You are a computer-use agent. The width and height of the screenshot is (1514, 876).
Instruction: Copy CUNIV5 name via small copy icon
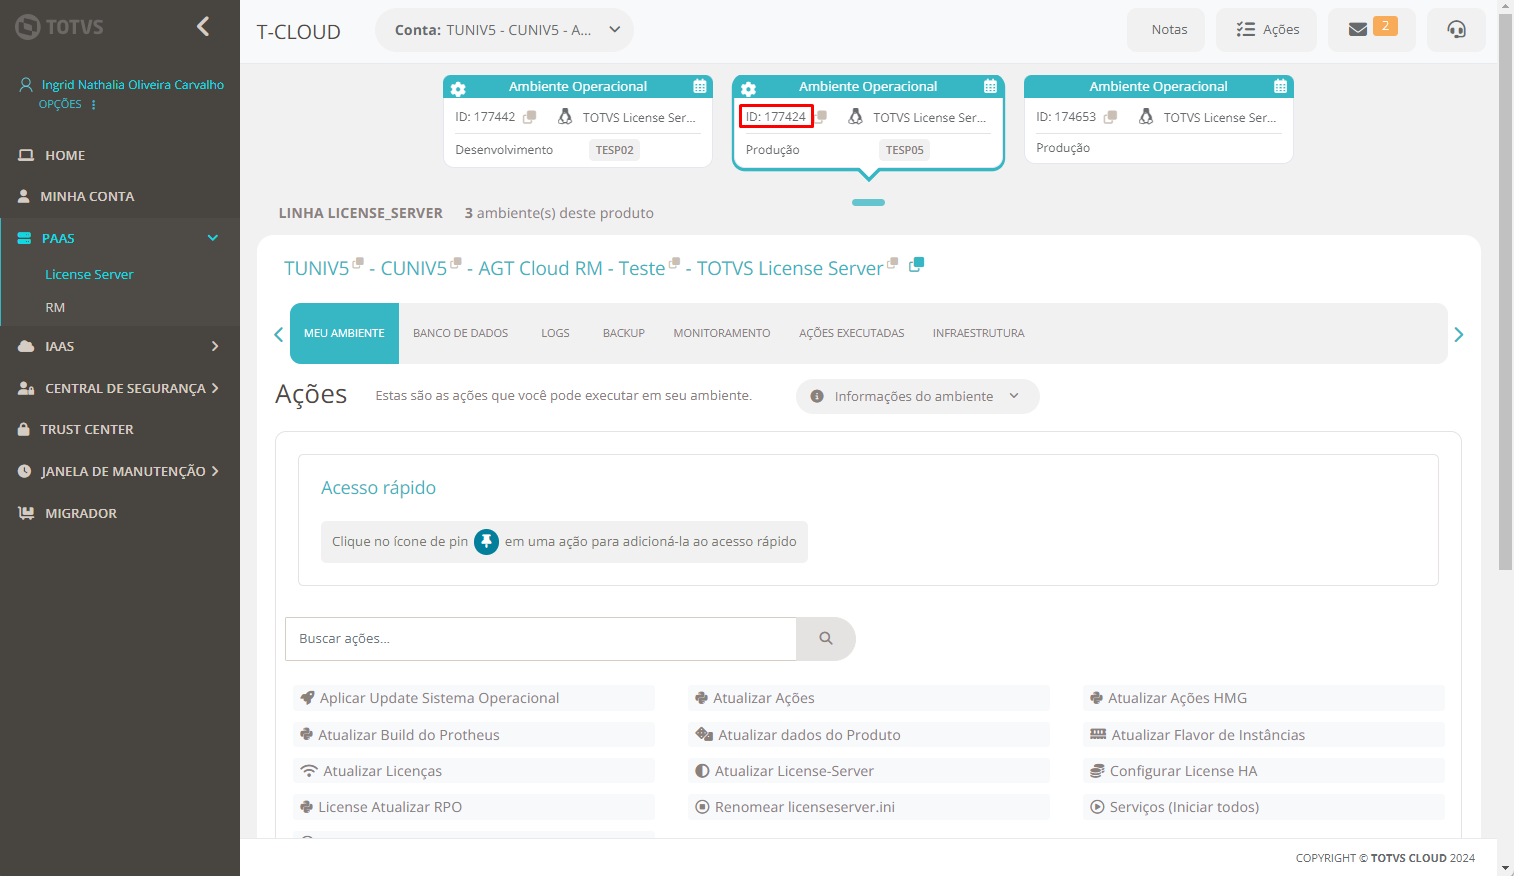(x=456, y=263)
